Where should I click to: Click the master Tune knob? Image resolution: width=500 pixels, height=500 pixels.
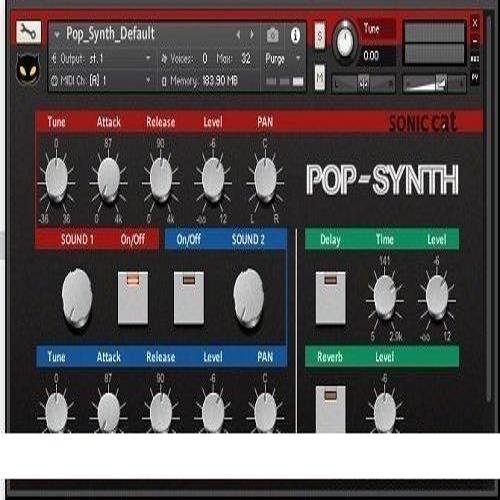point(345,43)
